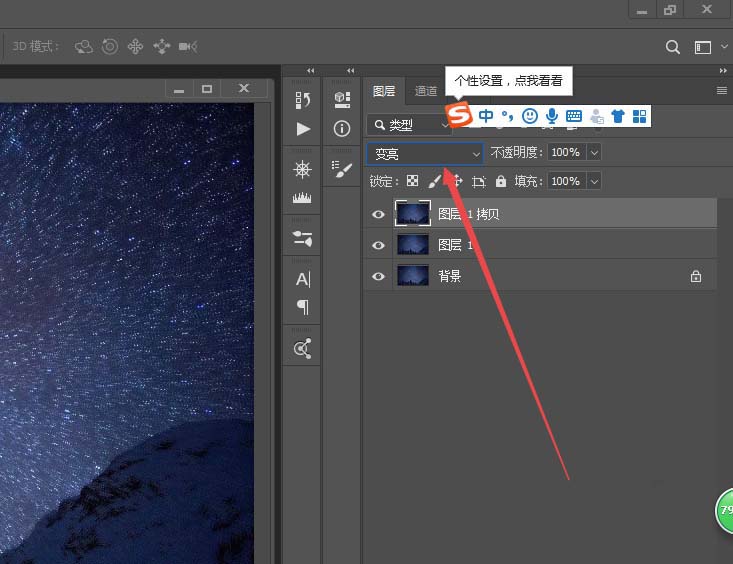This screenshot has width=733, height=564.
Task: Expand the 不透明度 opacity dropdown arrow
Action: coord(594,152)
